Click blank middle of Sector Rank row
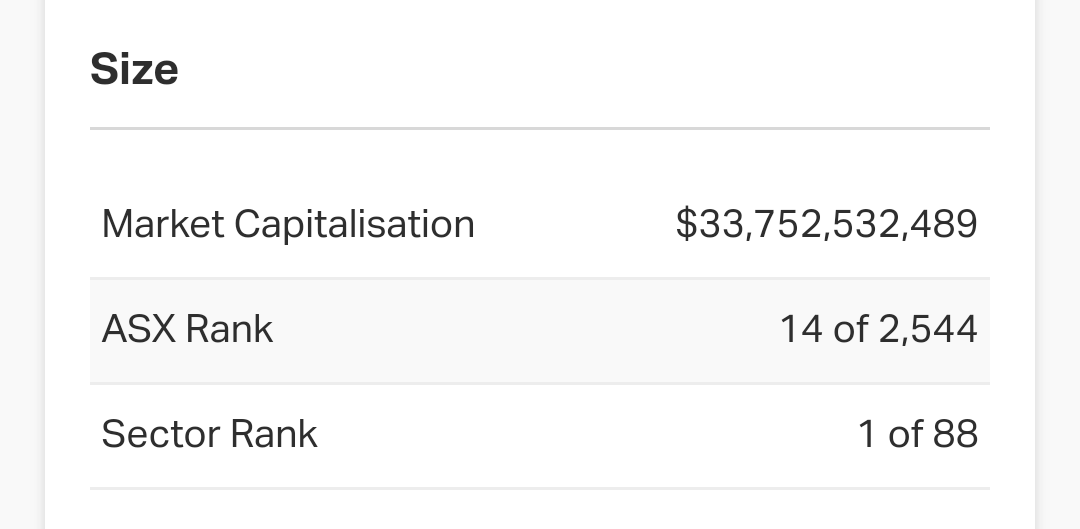 pos(585,435)
